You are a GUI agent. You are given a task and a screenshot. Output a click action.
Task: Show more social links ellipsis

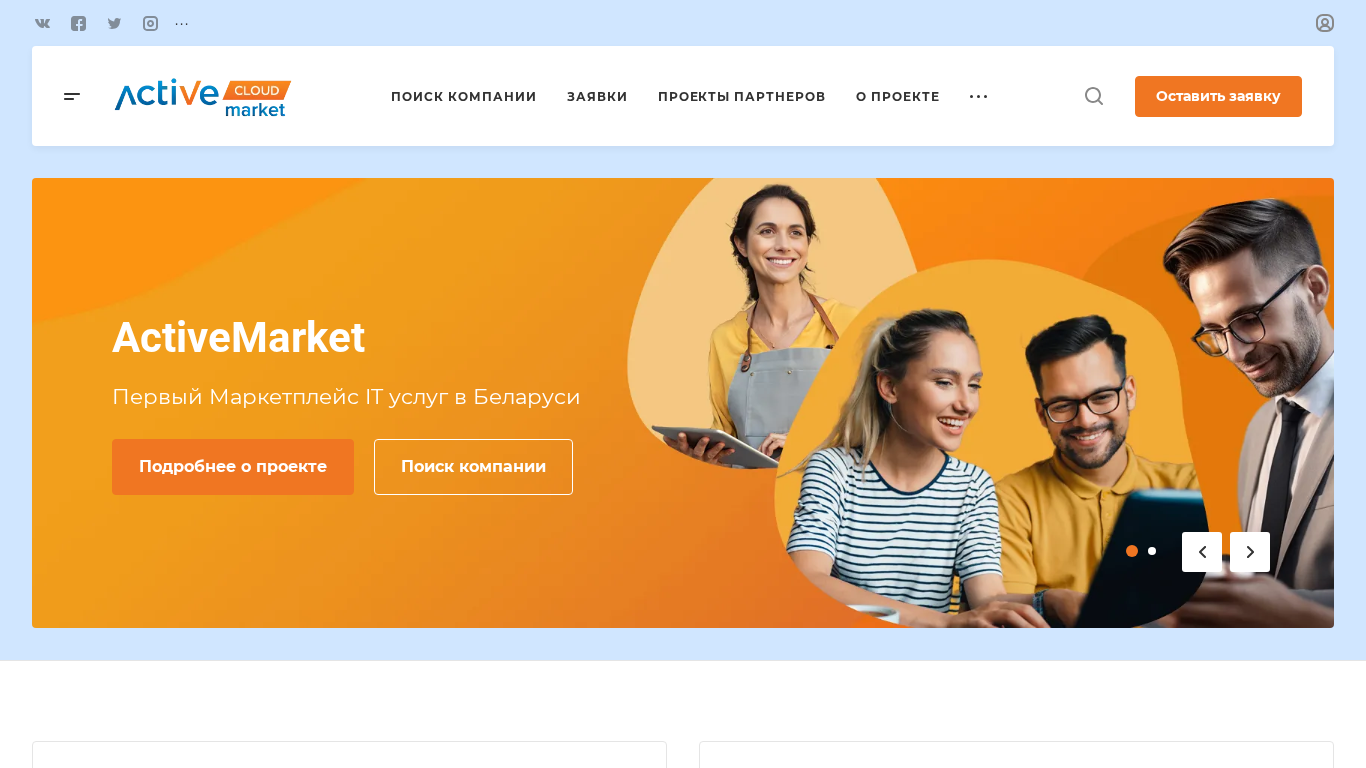click(182, 23)
